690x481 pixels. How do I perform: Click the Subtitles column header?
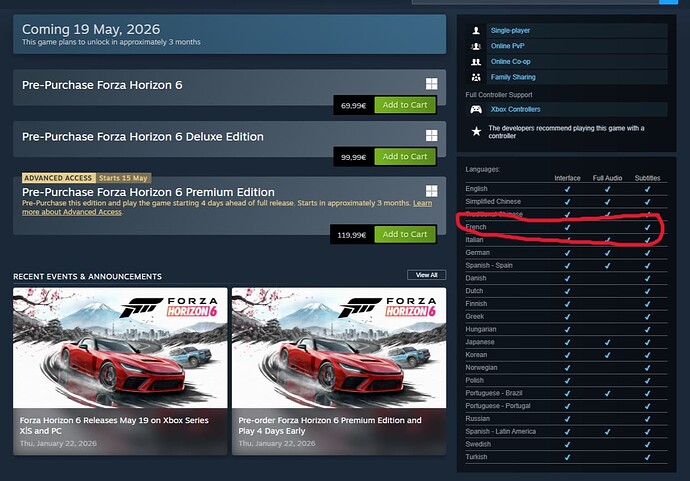647,178
